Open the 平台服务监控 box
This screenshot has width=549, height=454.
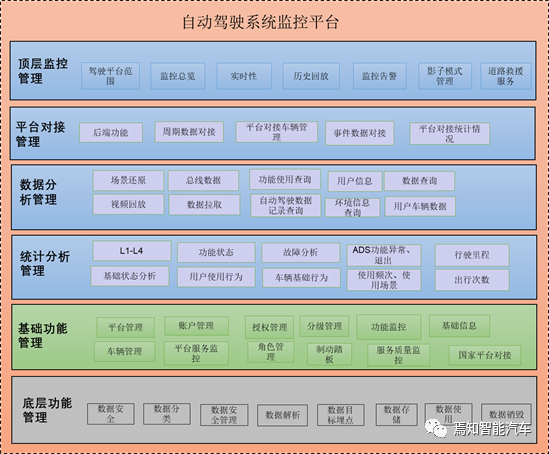click(196, 353)
